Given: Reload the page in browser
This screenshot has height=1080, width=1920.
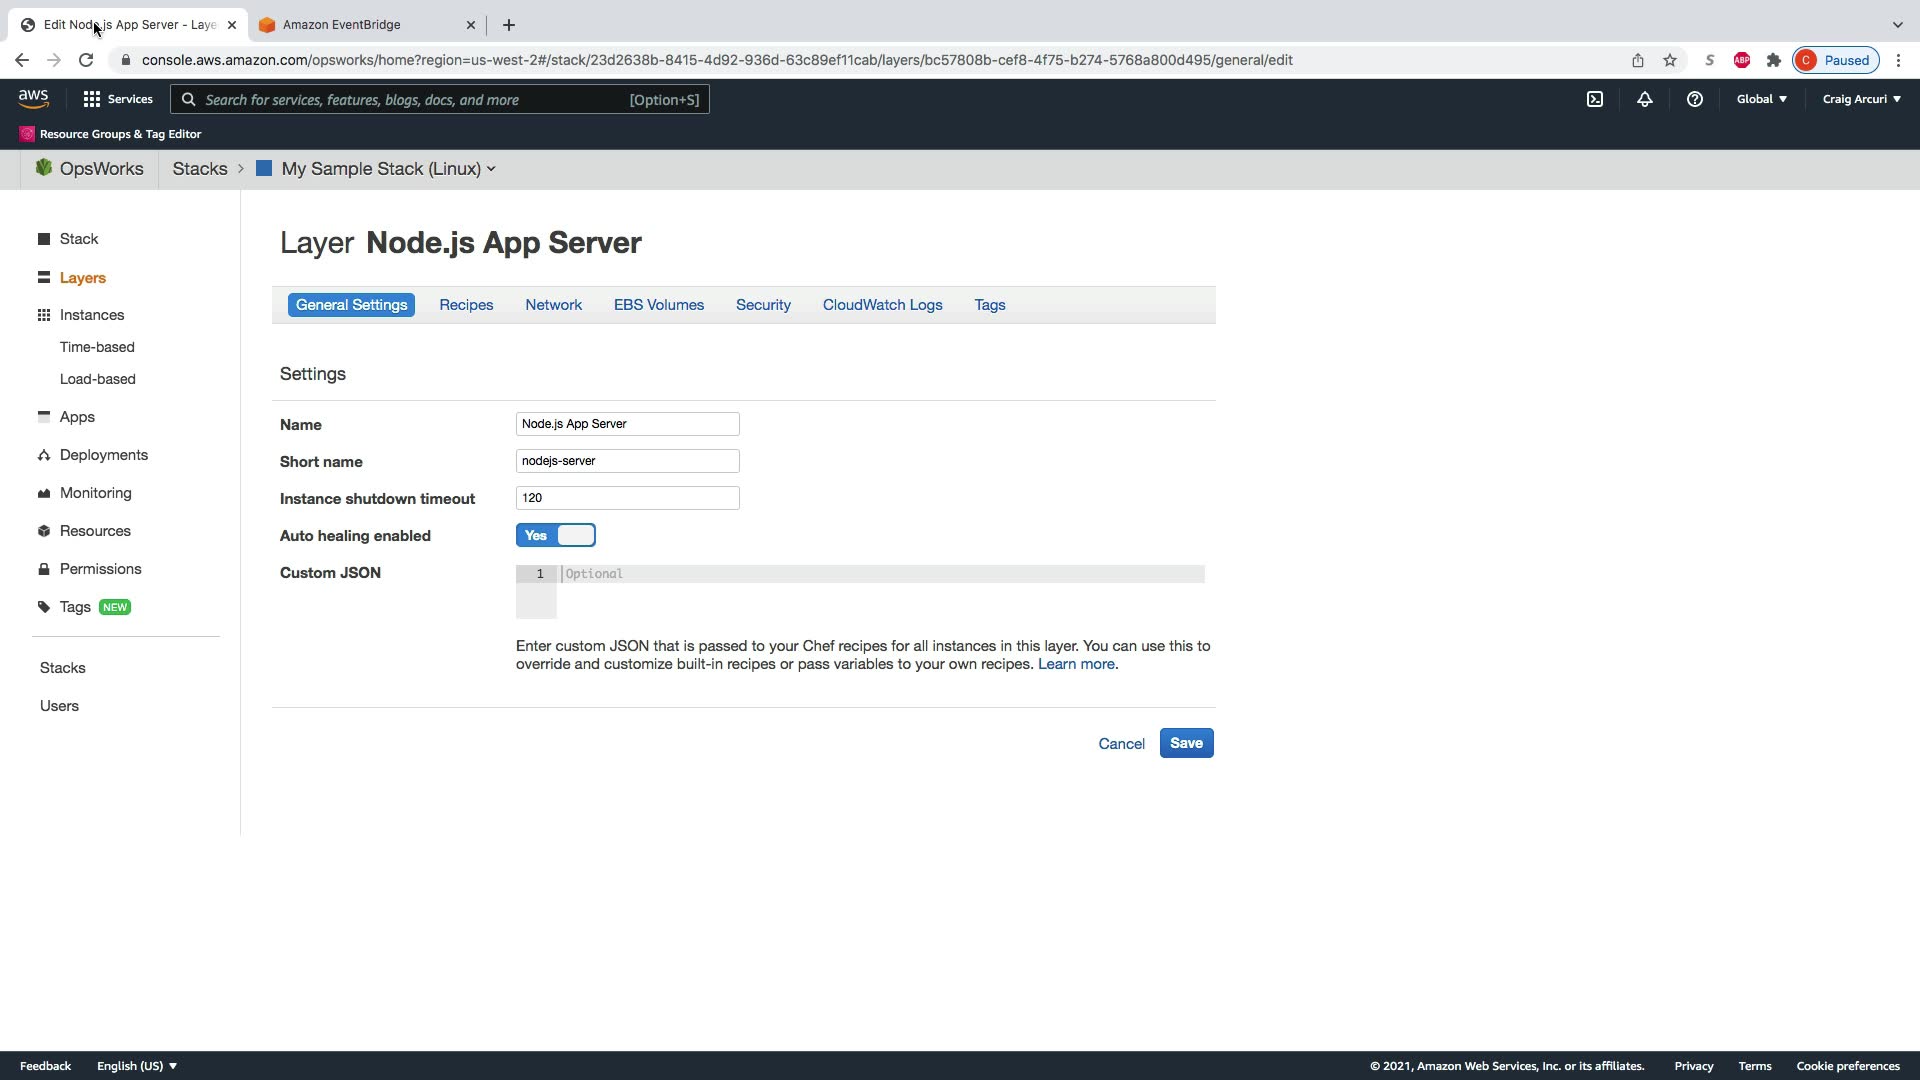Looking at the screenshot, I should tap(86, 60).
